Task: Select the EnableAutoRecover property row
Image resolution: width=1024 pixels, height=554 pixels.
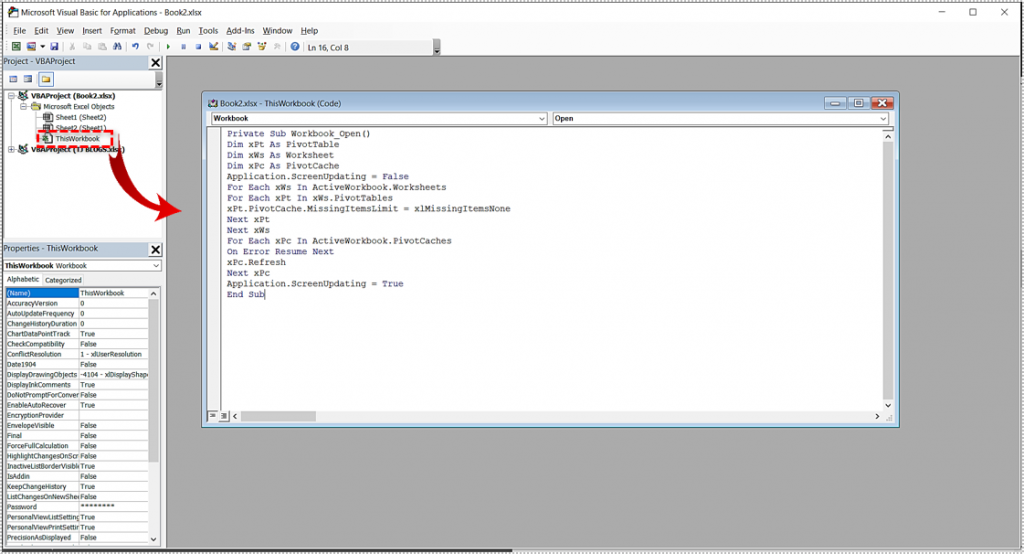Action: point(76,405)
